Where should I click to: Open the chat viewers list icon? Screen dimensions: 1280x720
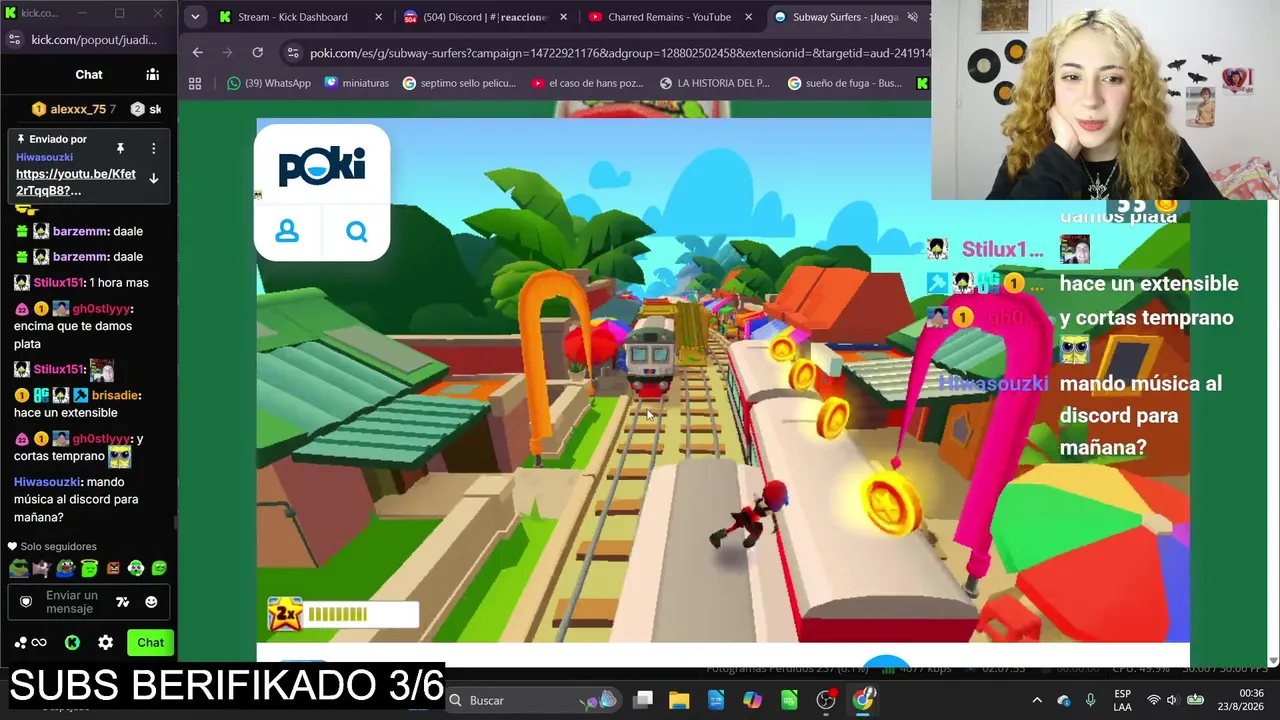point(152,74)
